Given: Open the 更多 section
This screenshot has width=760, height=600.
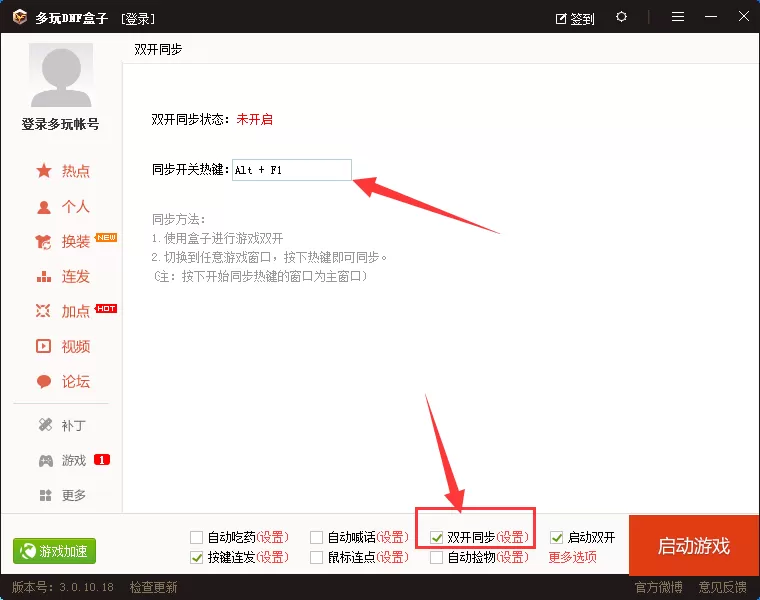Looking at the screenshot, I should pos(74,495).
